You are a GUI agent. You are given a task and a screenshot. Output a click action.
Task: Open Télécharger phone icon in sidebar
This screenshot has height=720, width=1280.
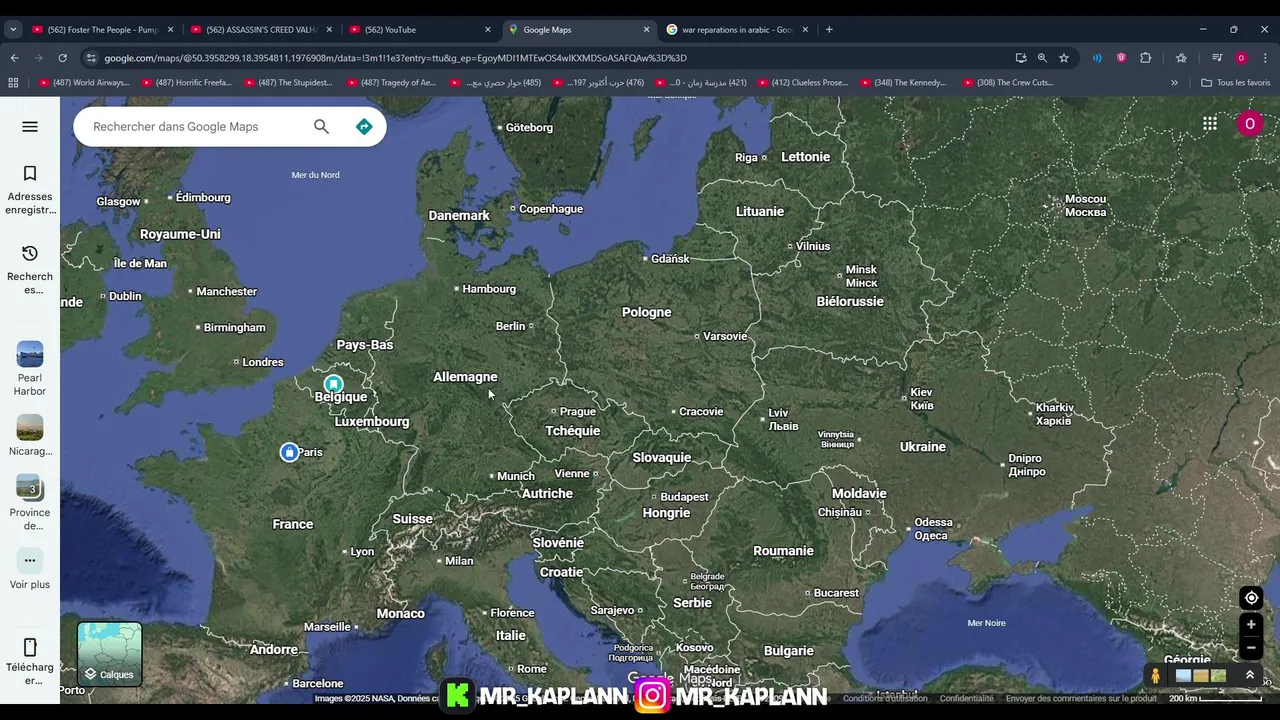[x=30, y=647]
